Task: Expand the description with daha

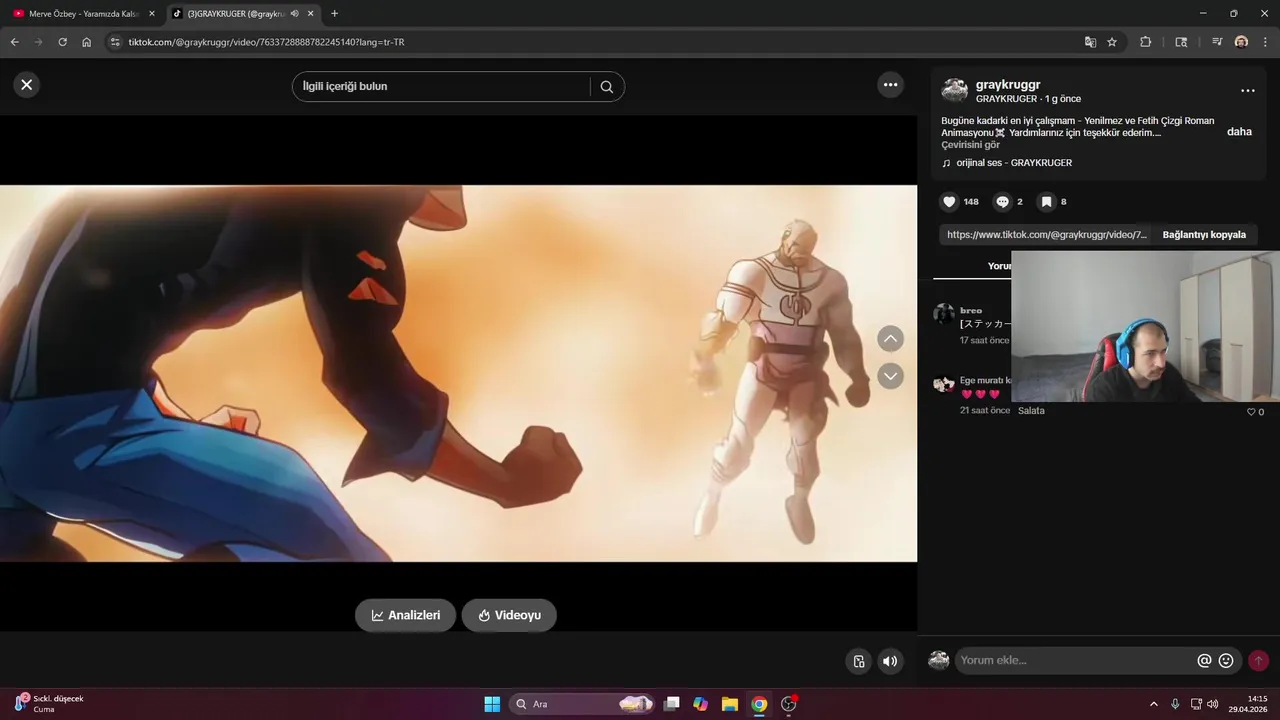Action: click(x=1239, y=132)
